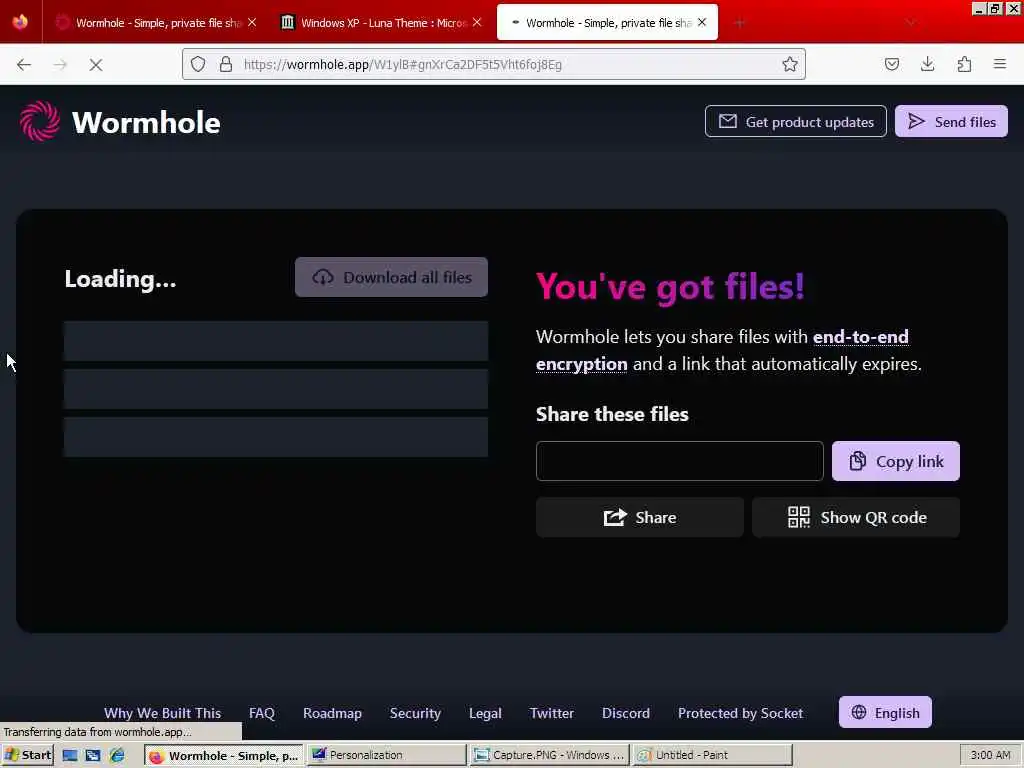This screenshot has width=1024, height=768.
Task: Show the QR code
Action: point(856,517)
